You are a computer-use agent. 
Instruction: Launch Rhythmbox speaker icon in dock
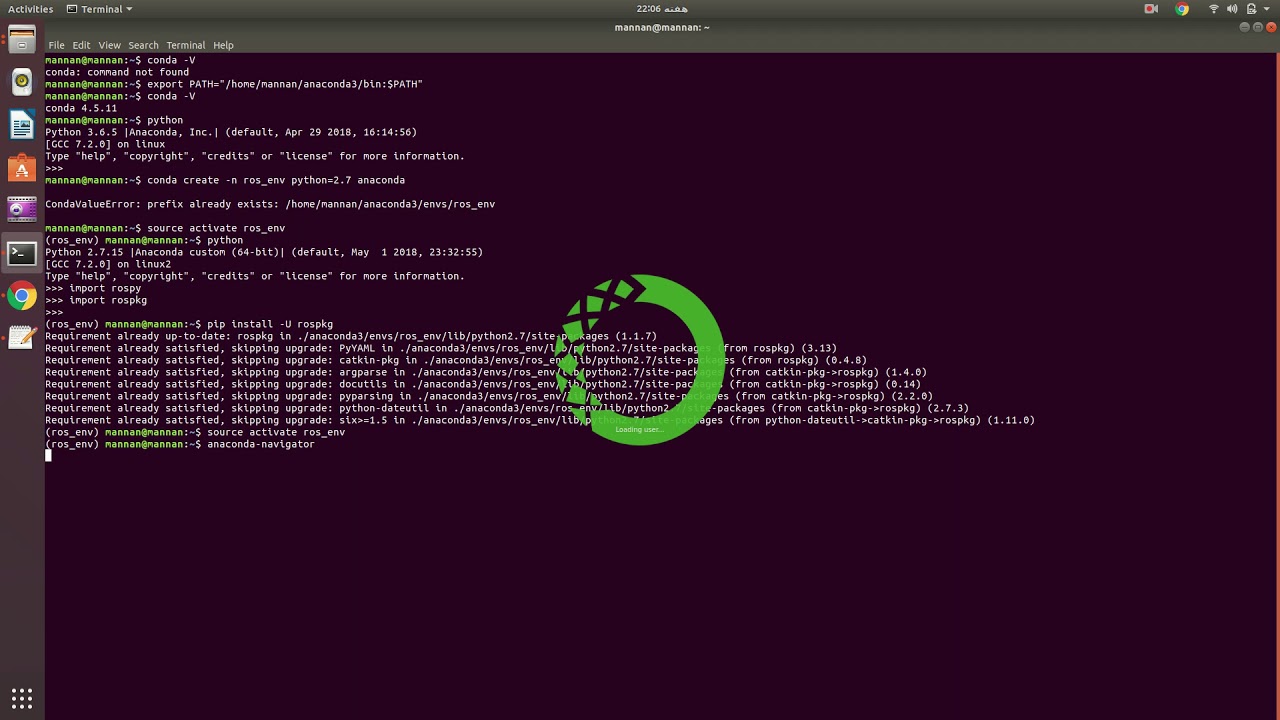[22, 82]
